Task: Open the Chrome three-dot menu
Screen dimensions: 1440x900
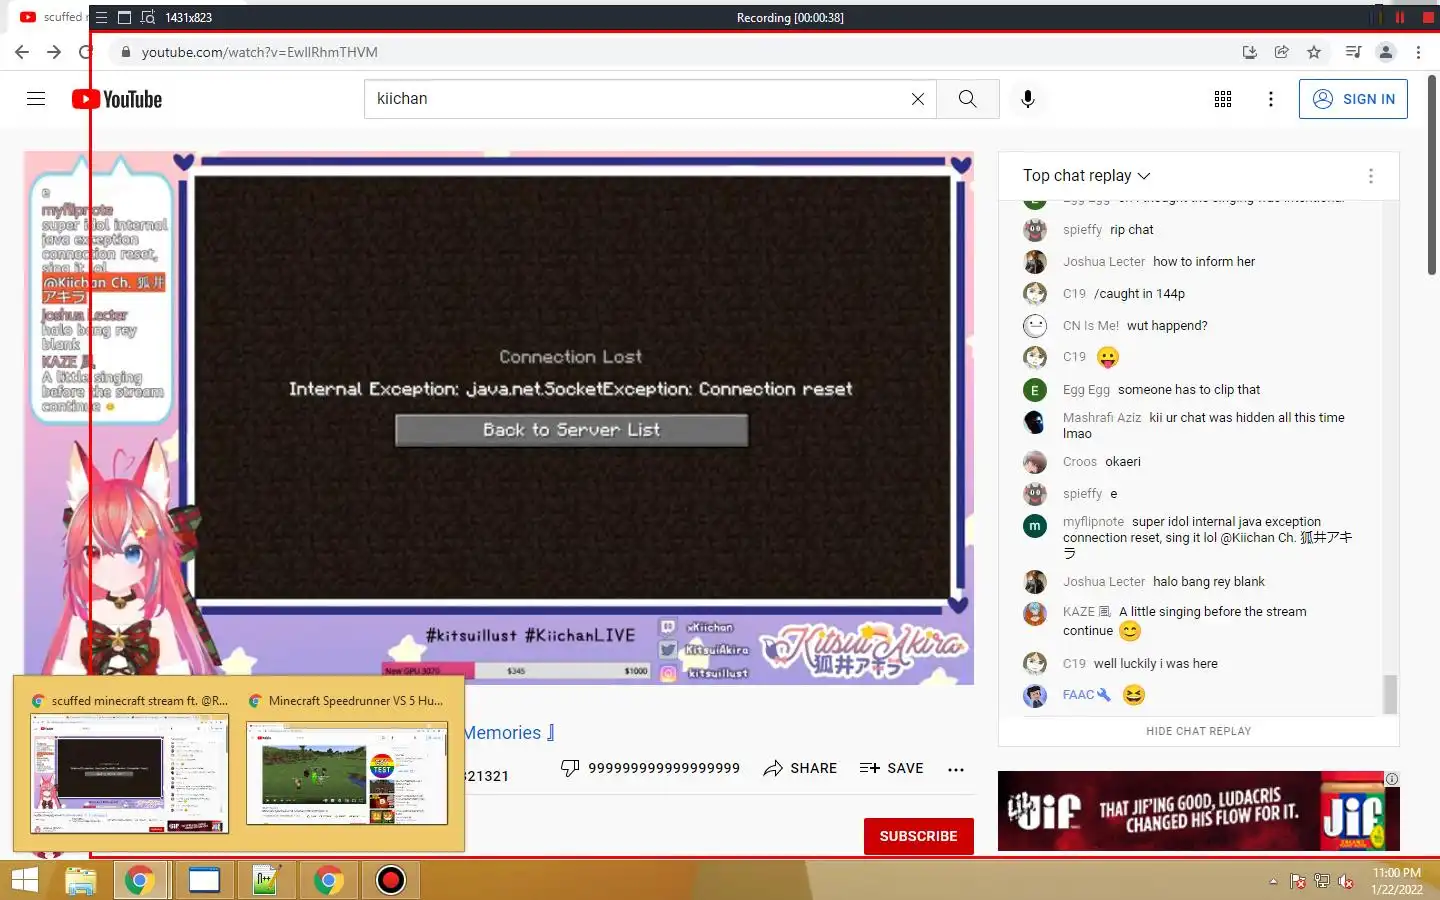Action: [x=1418, y=52]
